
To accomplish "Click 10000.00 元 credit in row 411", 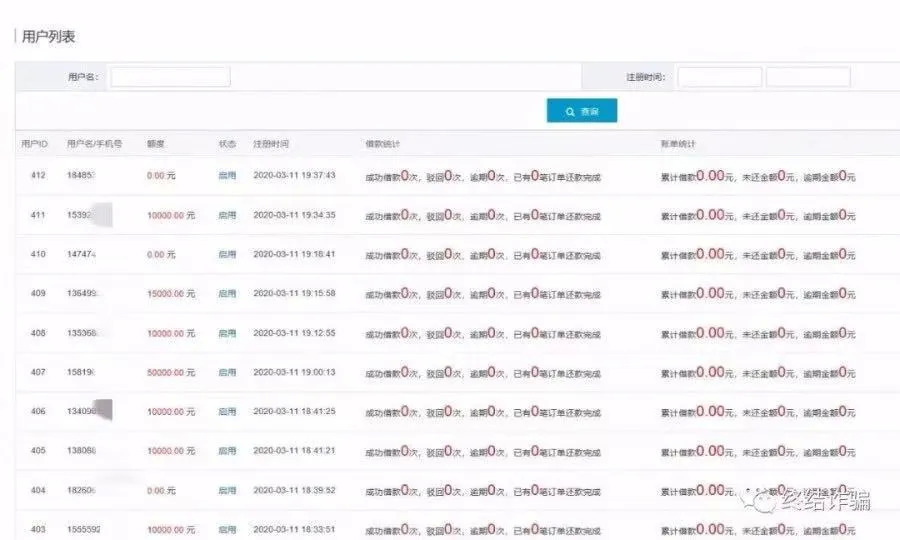I will pyautogui.click(x=171, y=215).
